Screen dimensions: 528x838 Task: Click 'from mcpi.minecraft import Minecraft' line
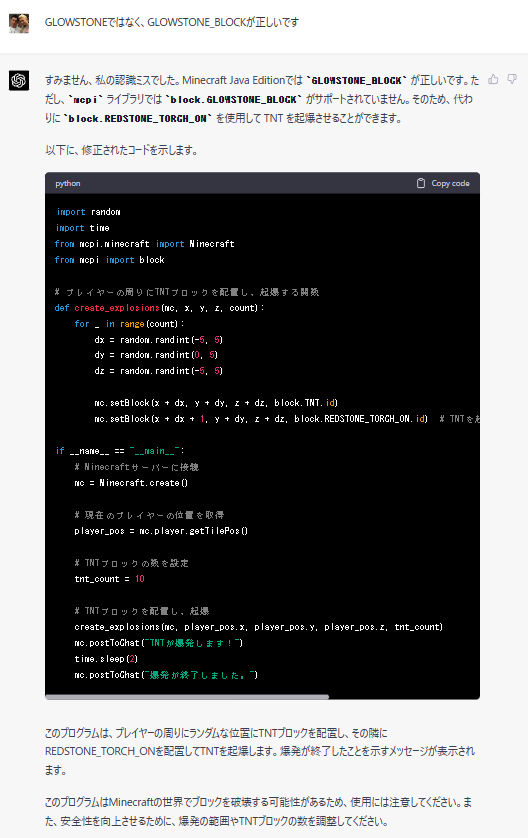pos(144,244)
